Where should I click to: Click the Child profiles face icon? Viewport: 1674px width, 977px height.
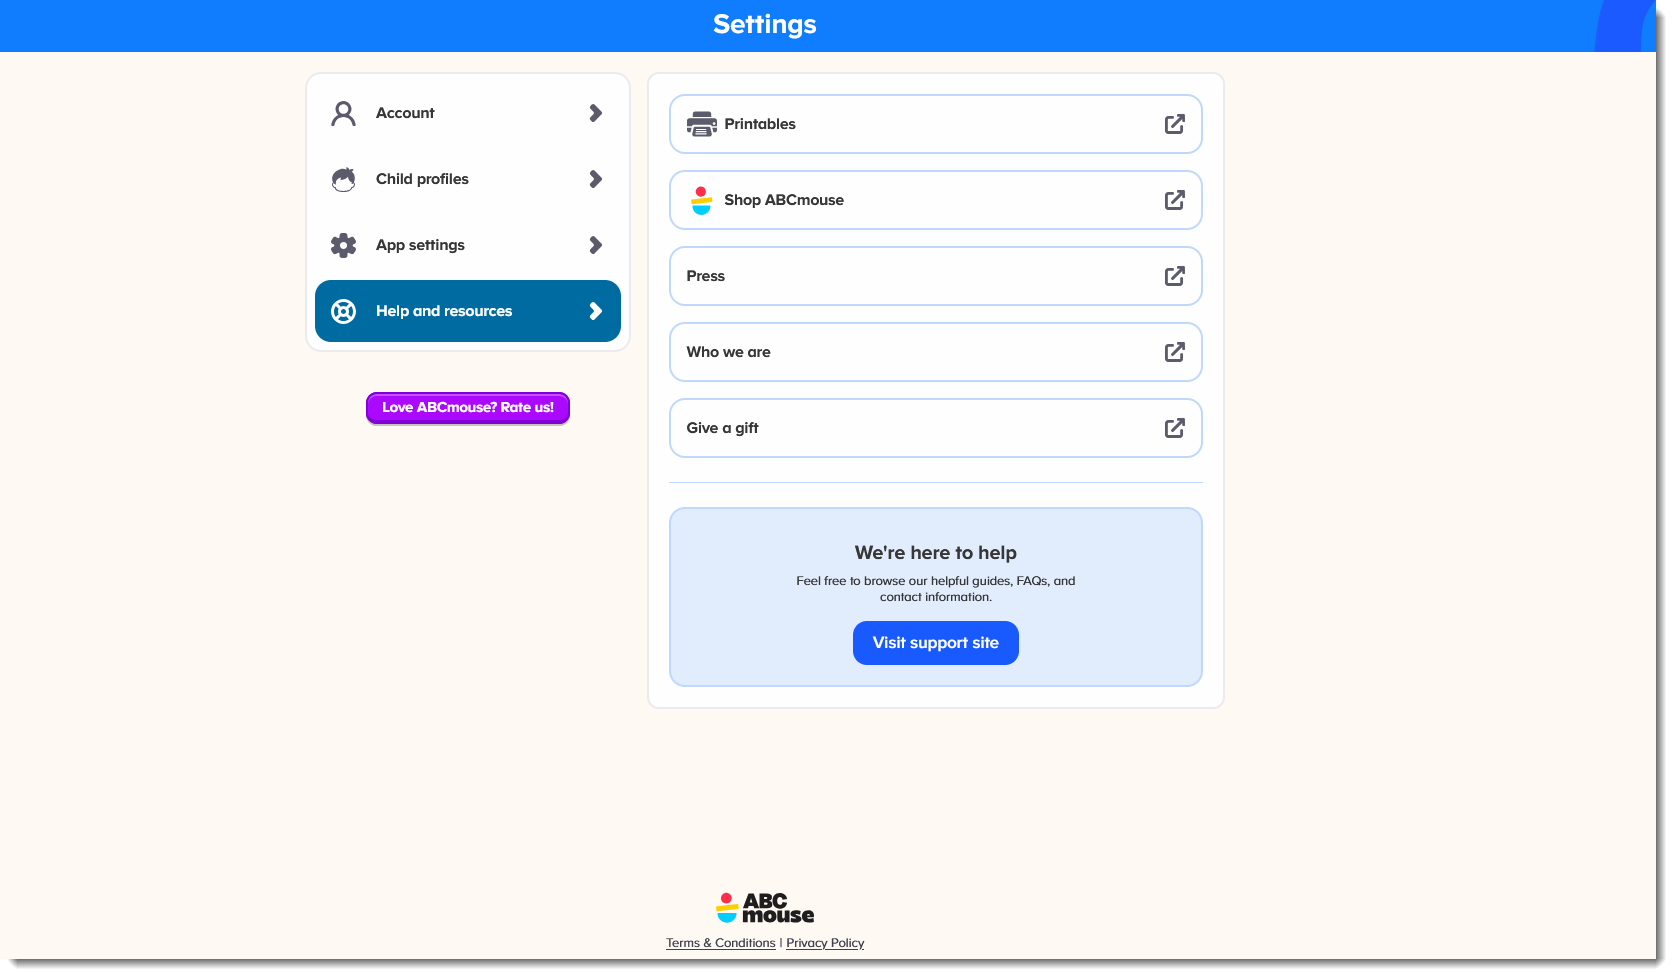[343, 179]
